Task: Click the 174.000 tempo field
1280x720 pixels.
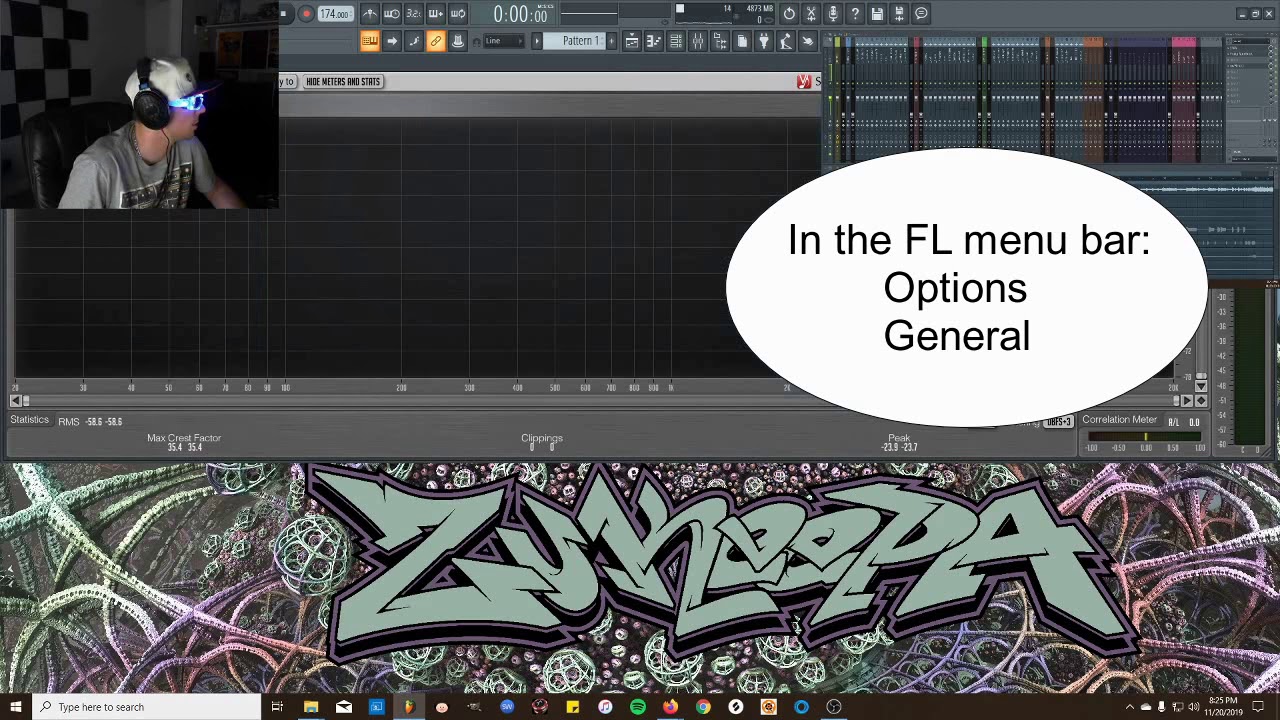Action: (335, 14)
